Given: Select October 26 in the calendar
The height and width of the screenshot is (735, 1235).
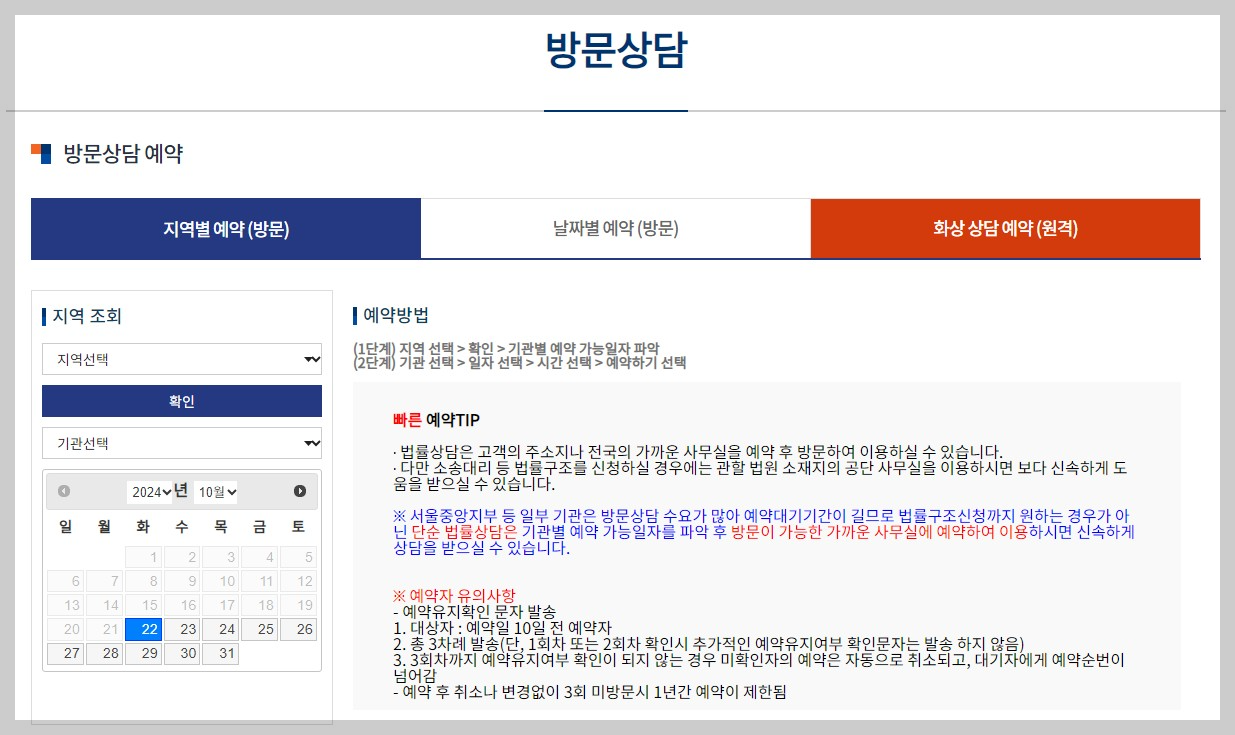Looking at the screenshot, I should [x=299, y=629].
